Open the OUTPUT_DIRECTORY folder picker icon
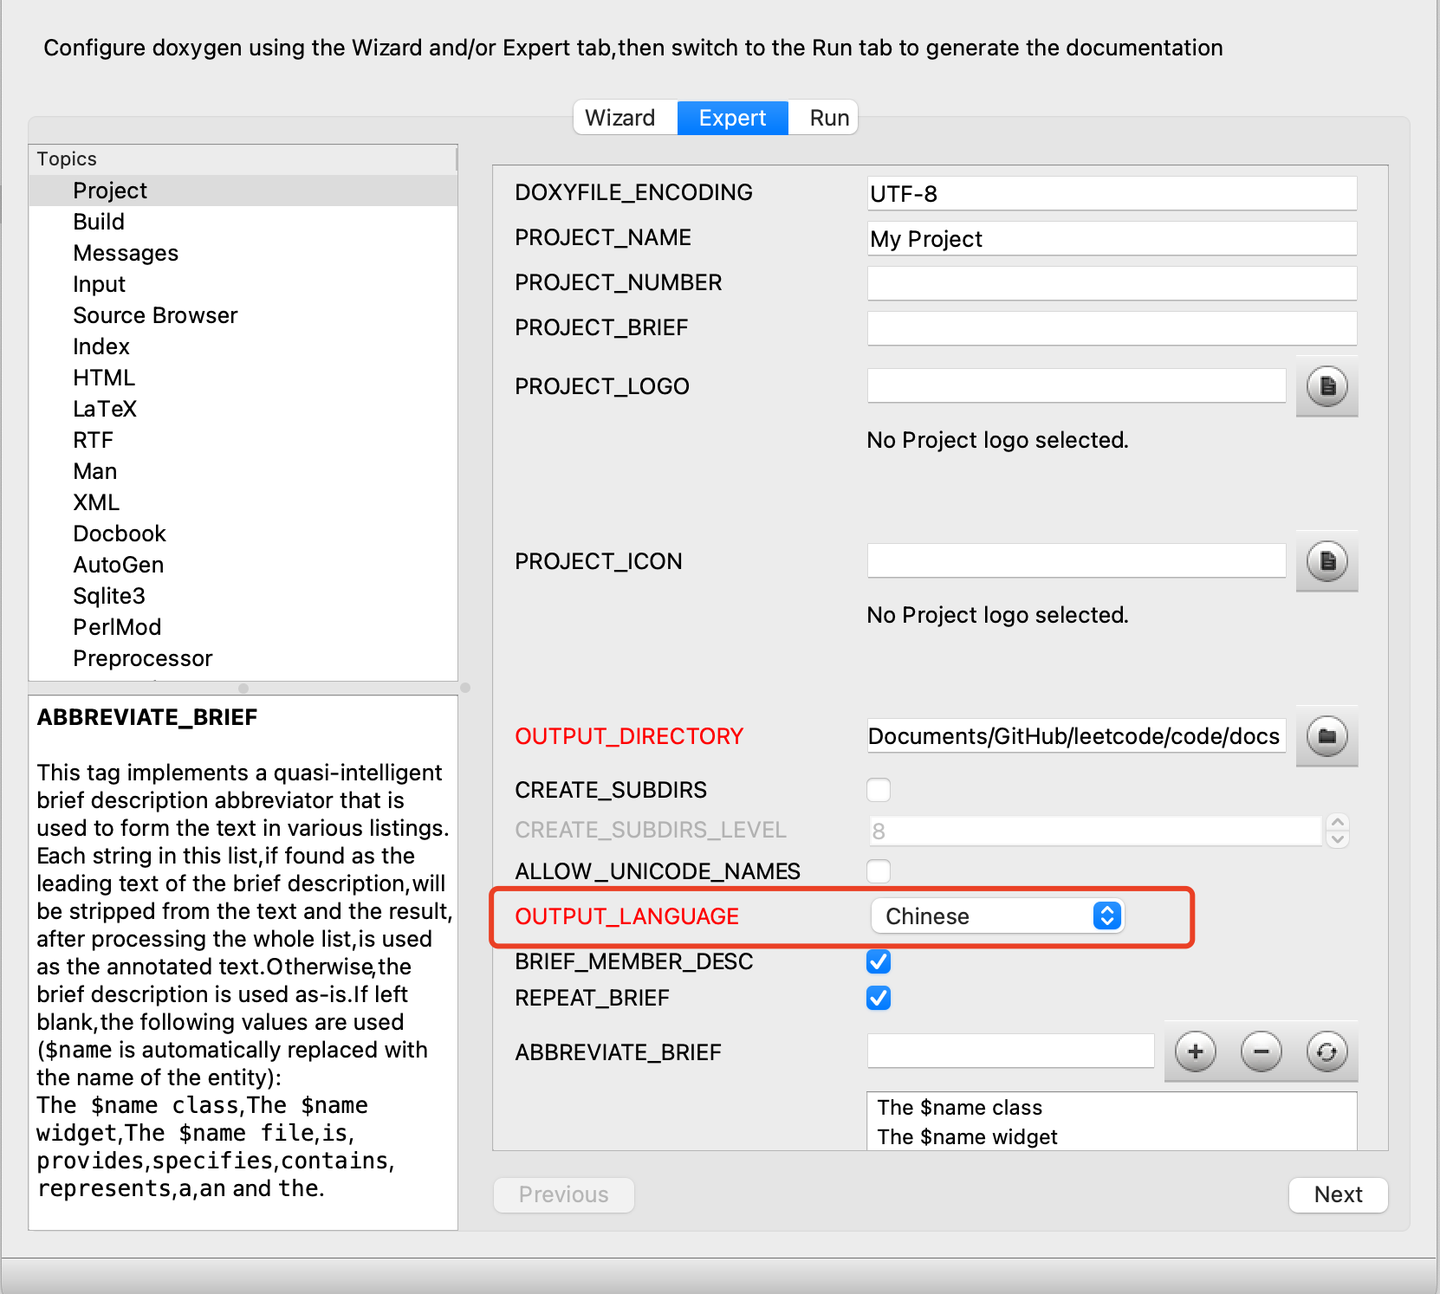1440x1294 pixels. tap(1326, 736)
